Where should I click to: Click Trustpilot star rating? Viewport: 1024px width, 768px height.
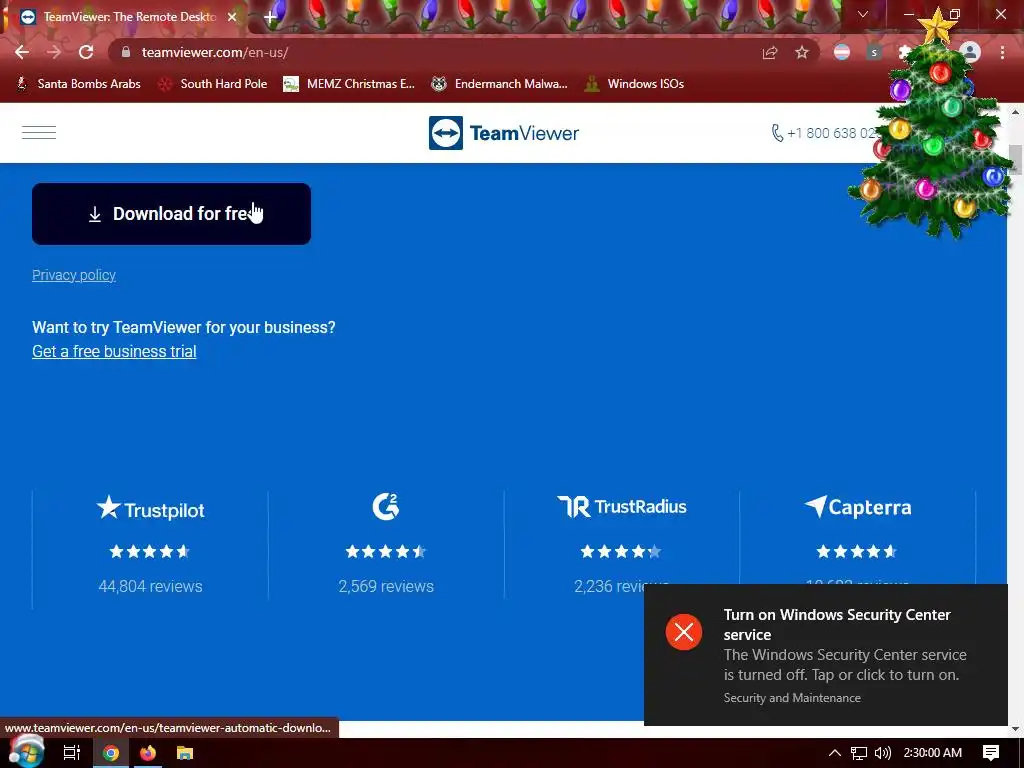click(x=150, y=552)
